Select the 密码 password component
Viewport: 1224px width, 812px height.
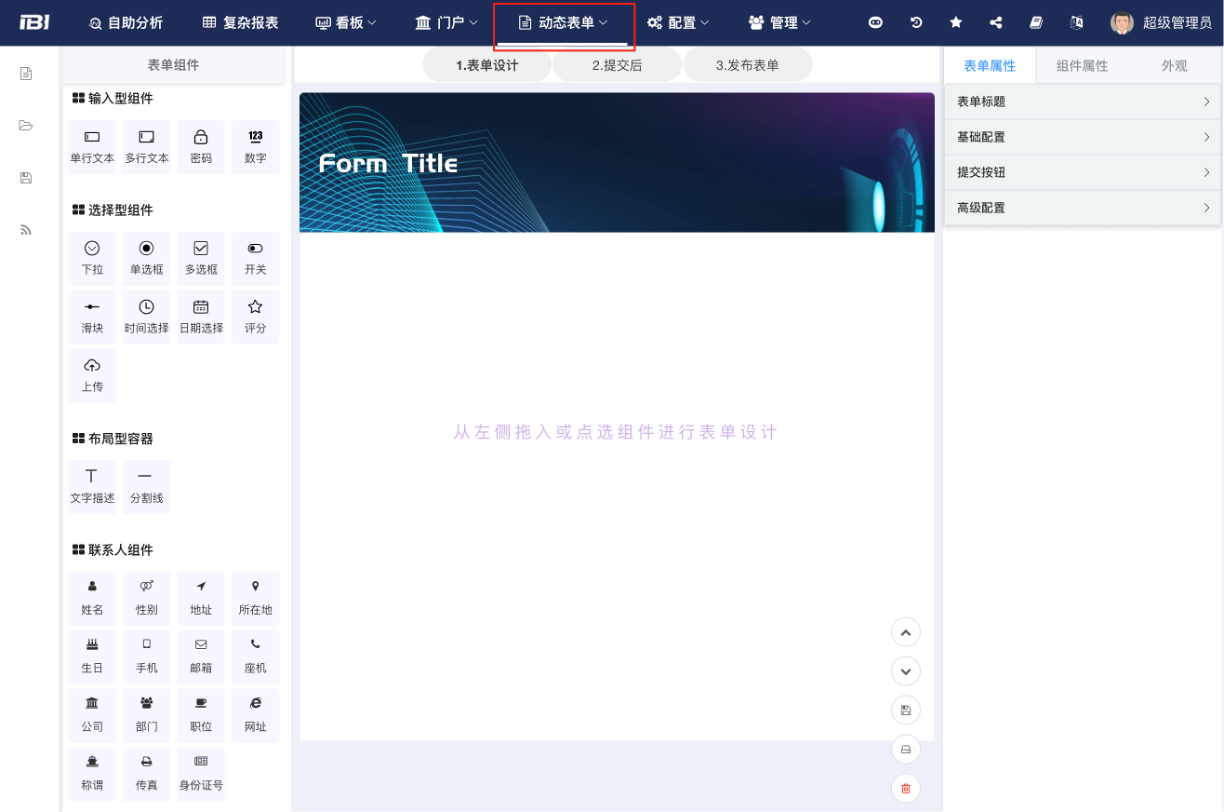pyautogui.click(x=201, y=146)
